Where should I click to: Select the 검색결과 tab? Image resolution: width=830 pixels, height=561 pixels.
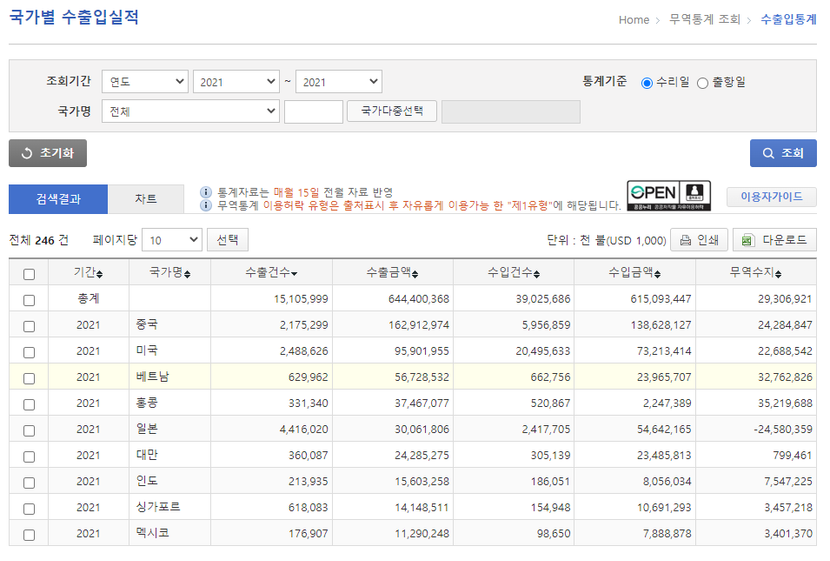(58, 199)
